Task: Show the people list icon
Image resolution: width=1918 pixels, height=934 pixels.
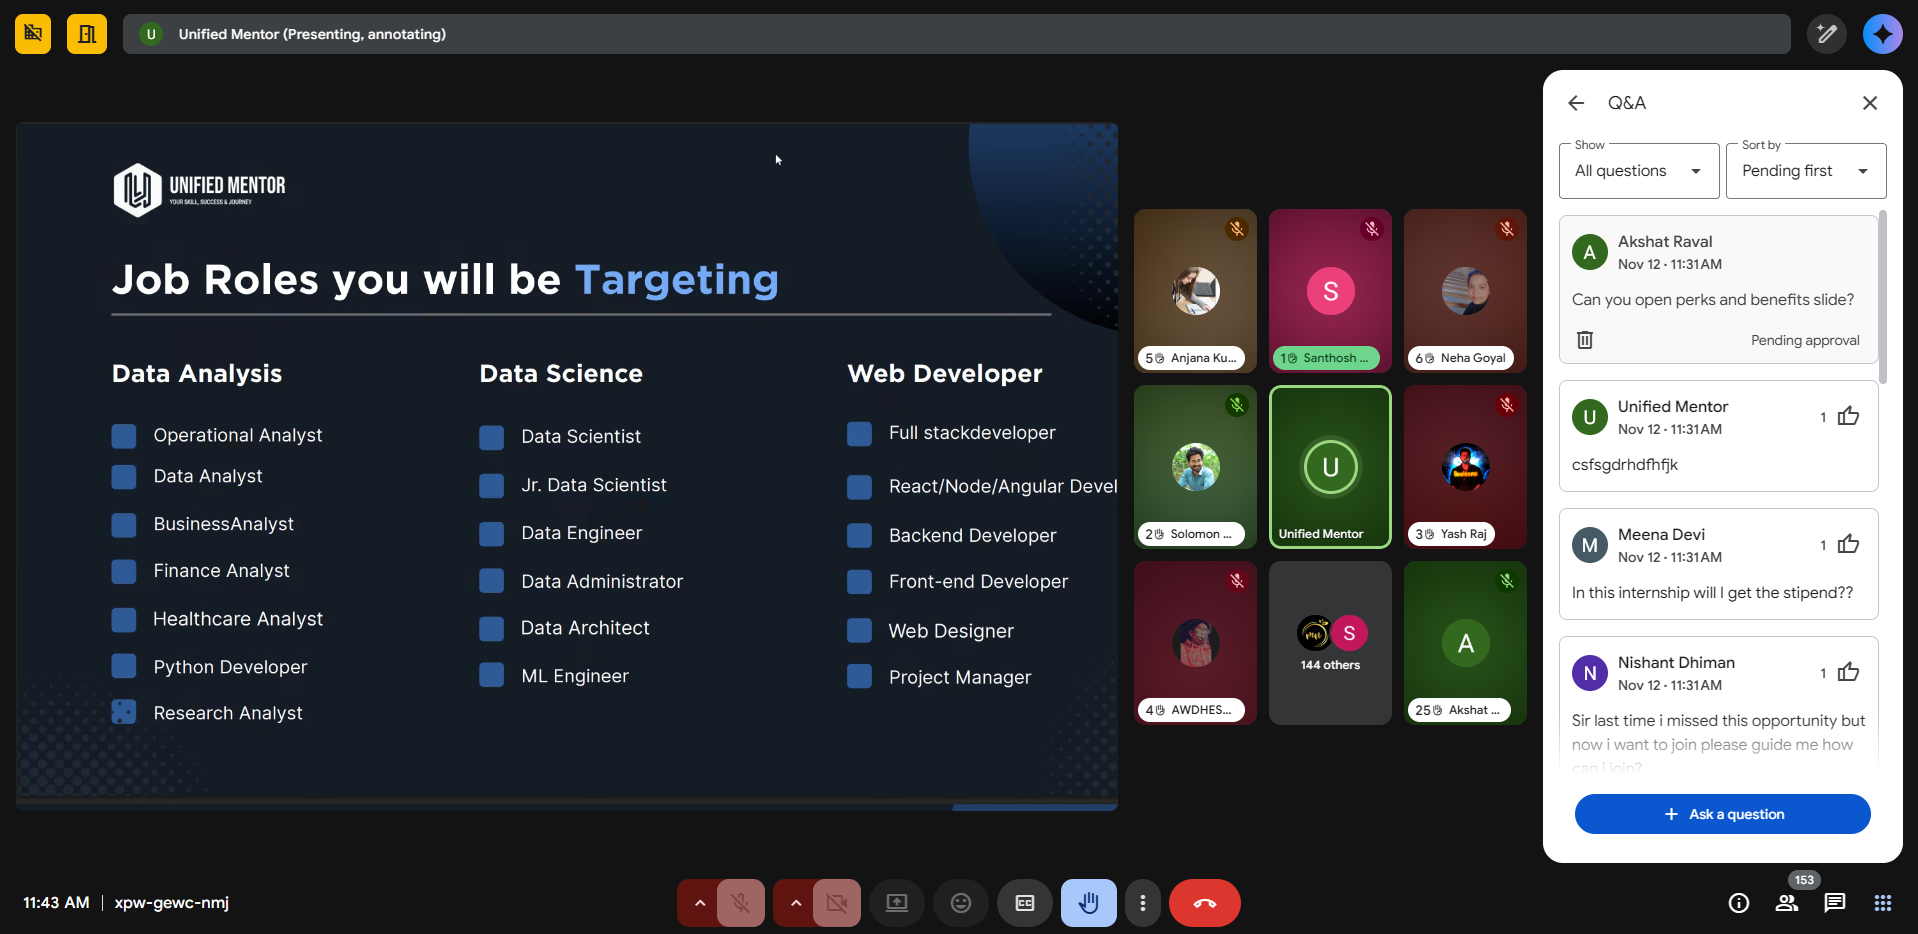Action: 1786,903
